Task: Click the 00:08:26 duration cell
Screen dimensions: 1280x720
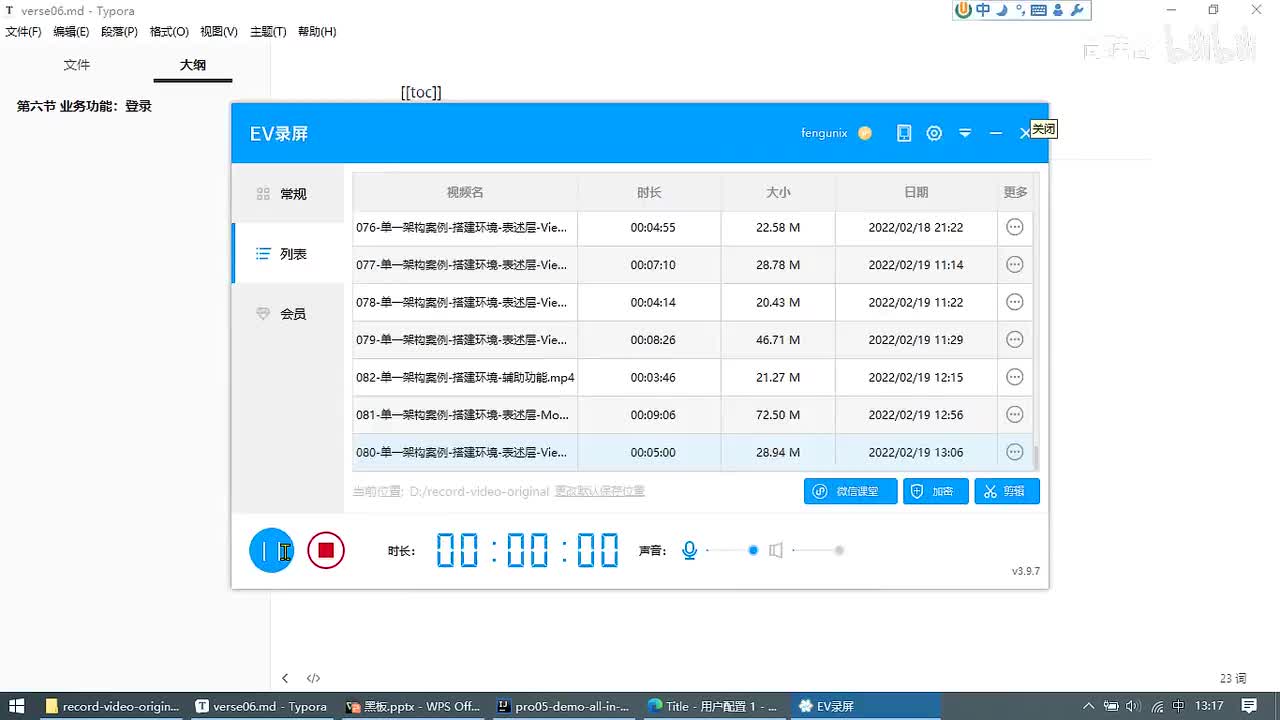Action: tap(652, 340)
